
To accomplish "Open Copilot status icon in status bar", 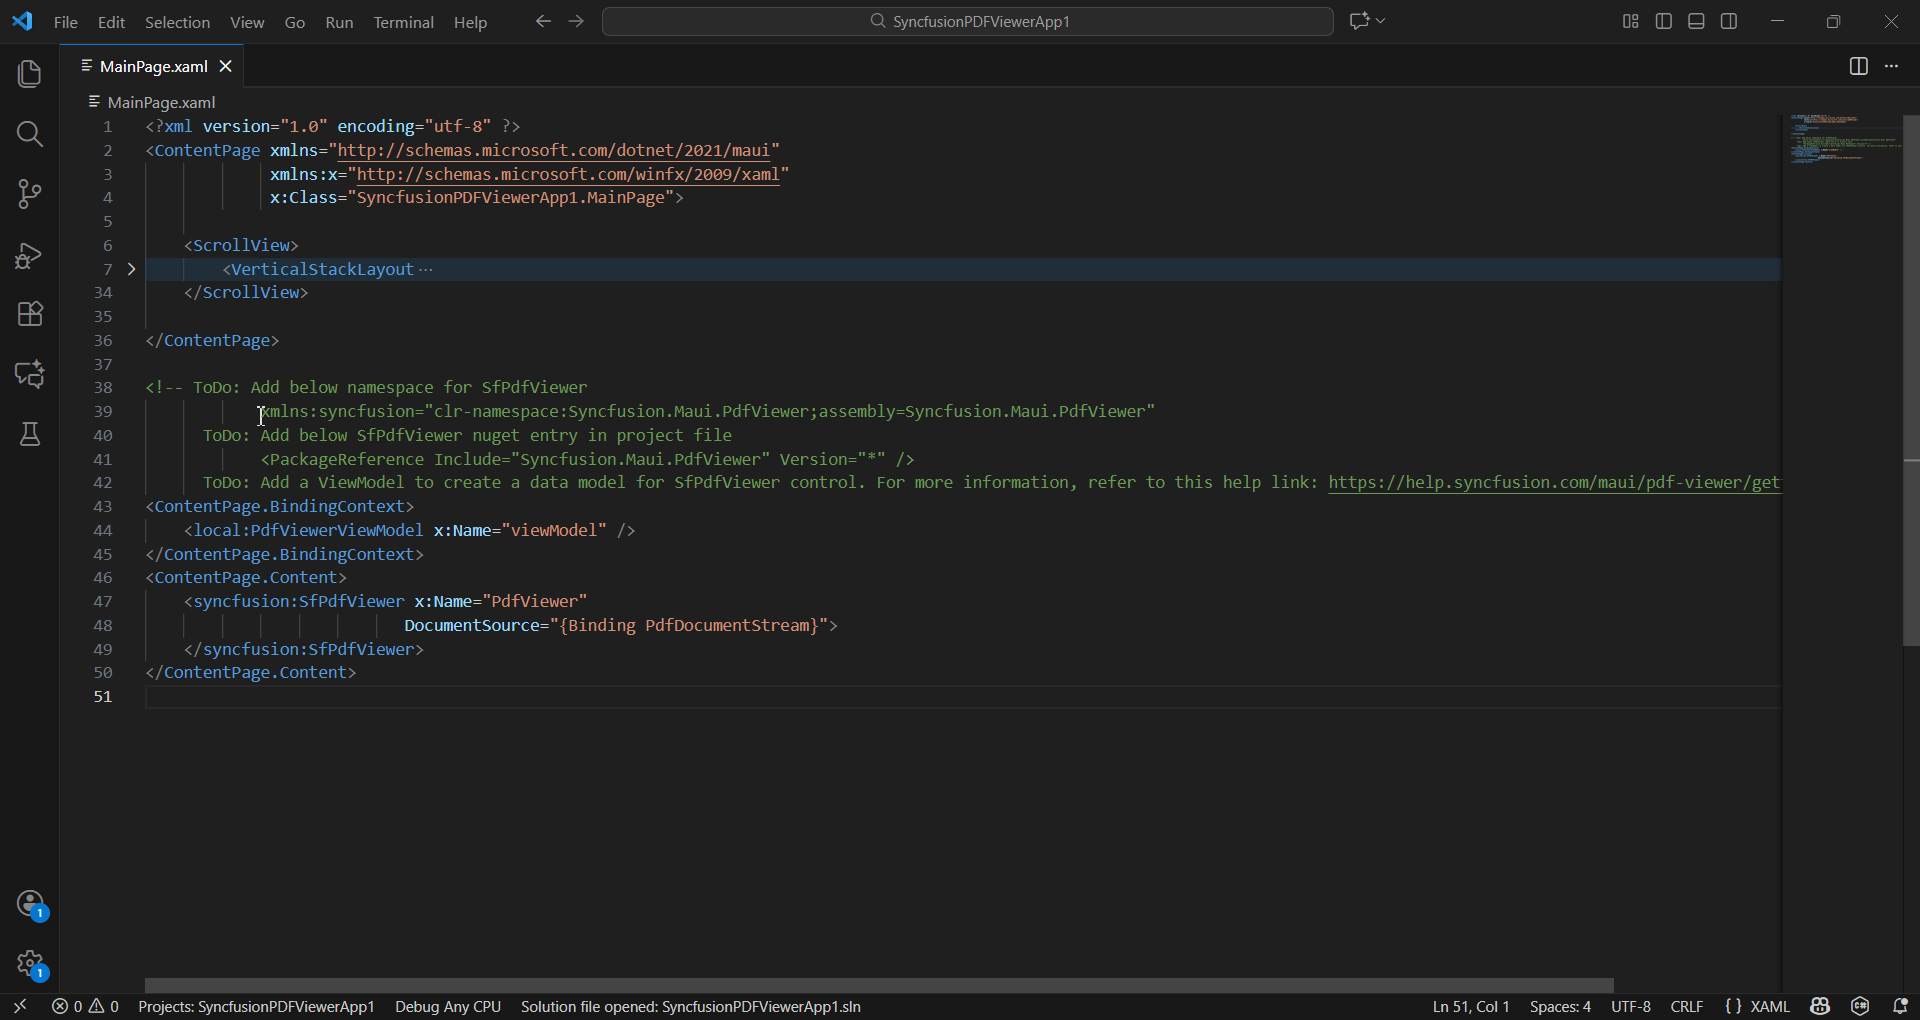I will pyautogui.click(x=1820, y=1006).
